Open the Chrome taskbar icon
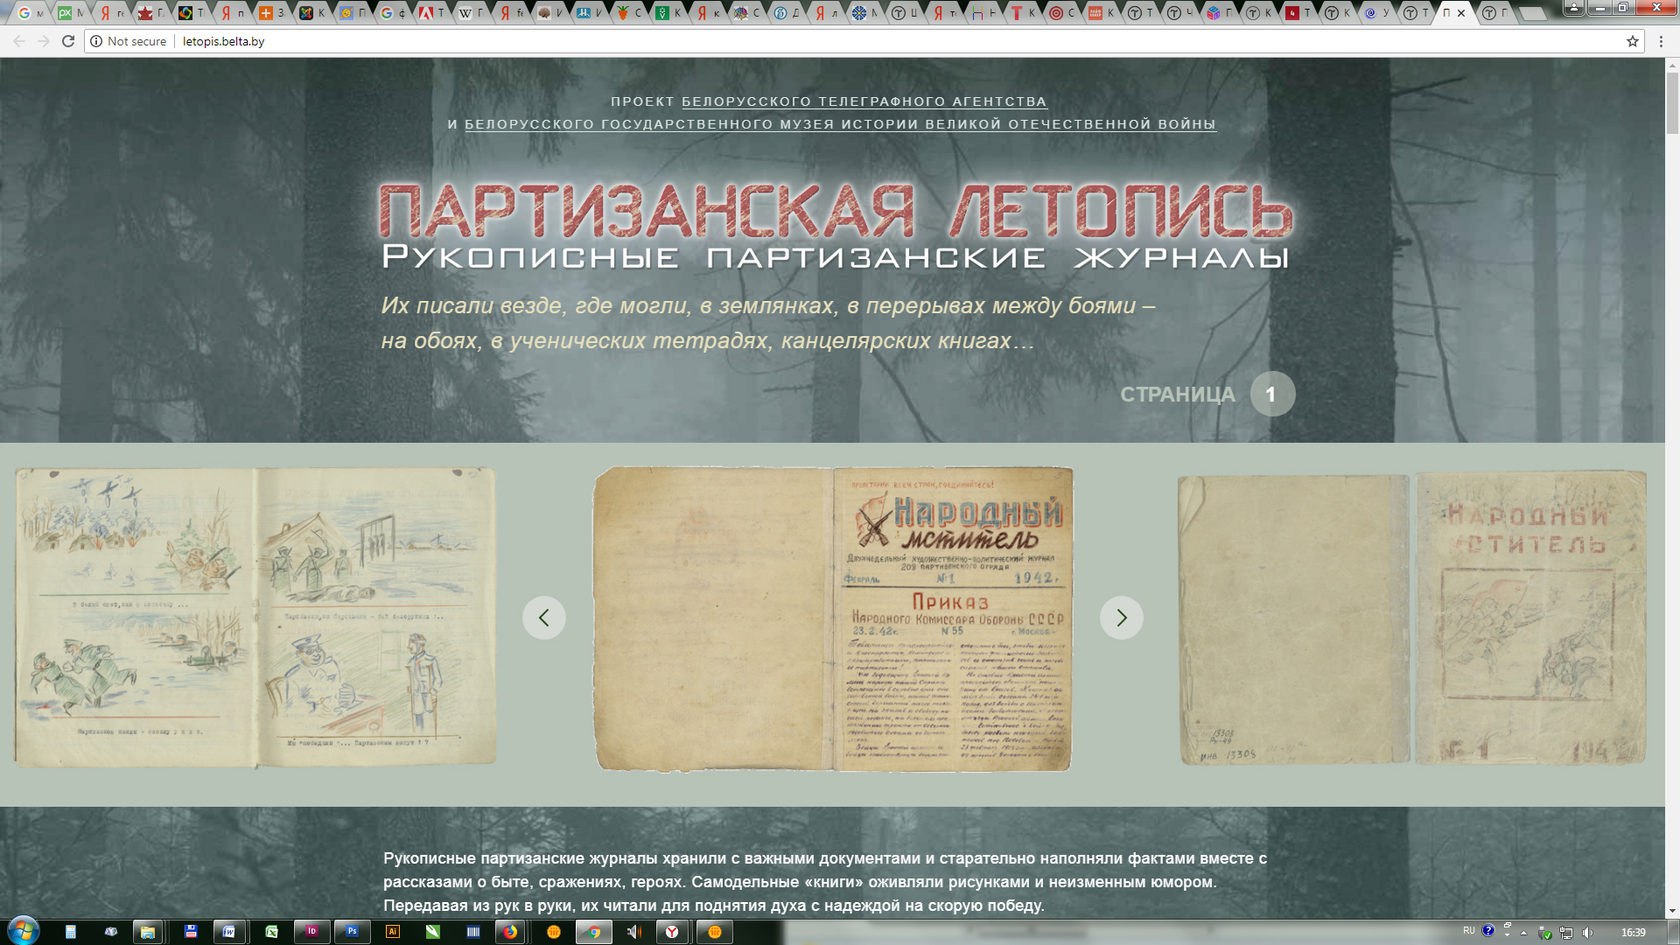 pos(594,932)
